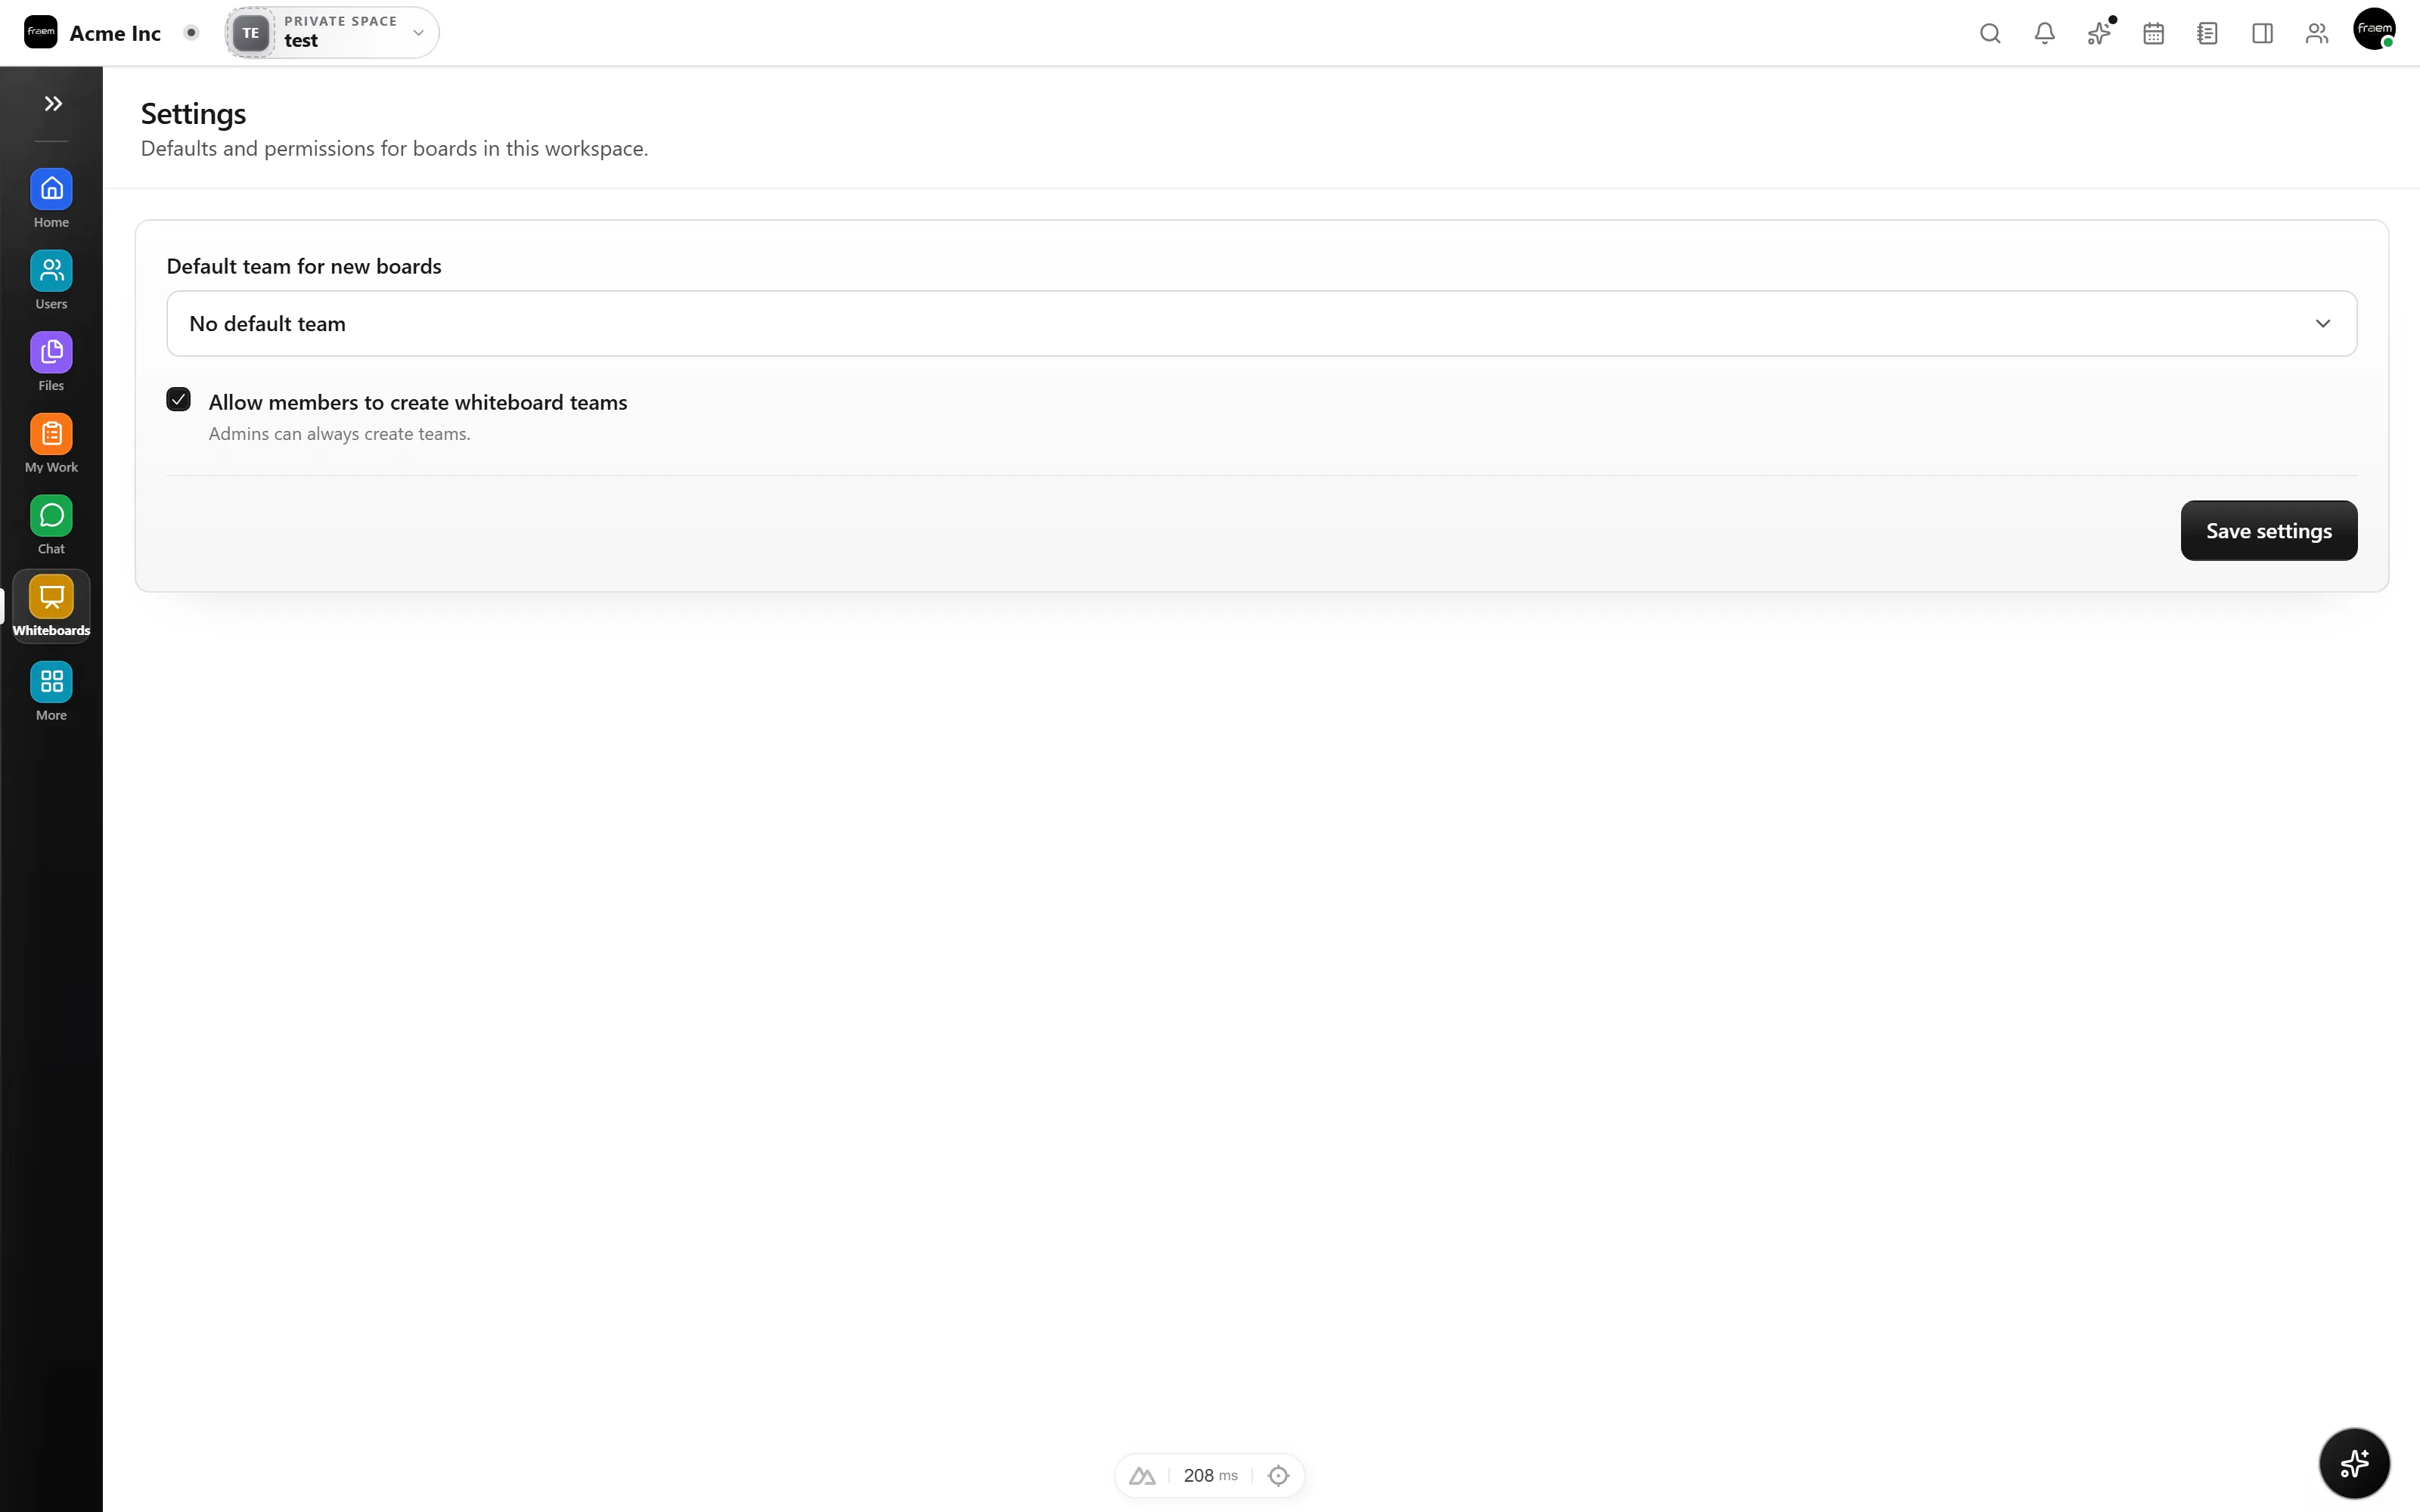Uncheck Allow members to create whiteboard teams

click(178, 400)
